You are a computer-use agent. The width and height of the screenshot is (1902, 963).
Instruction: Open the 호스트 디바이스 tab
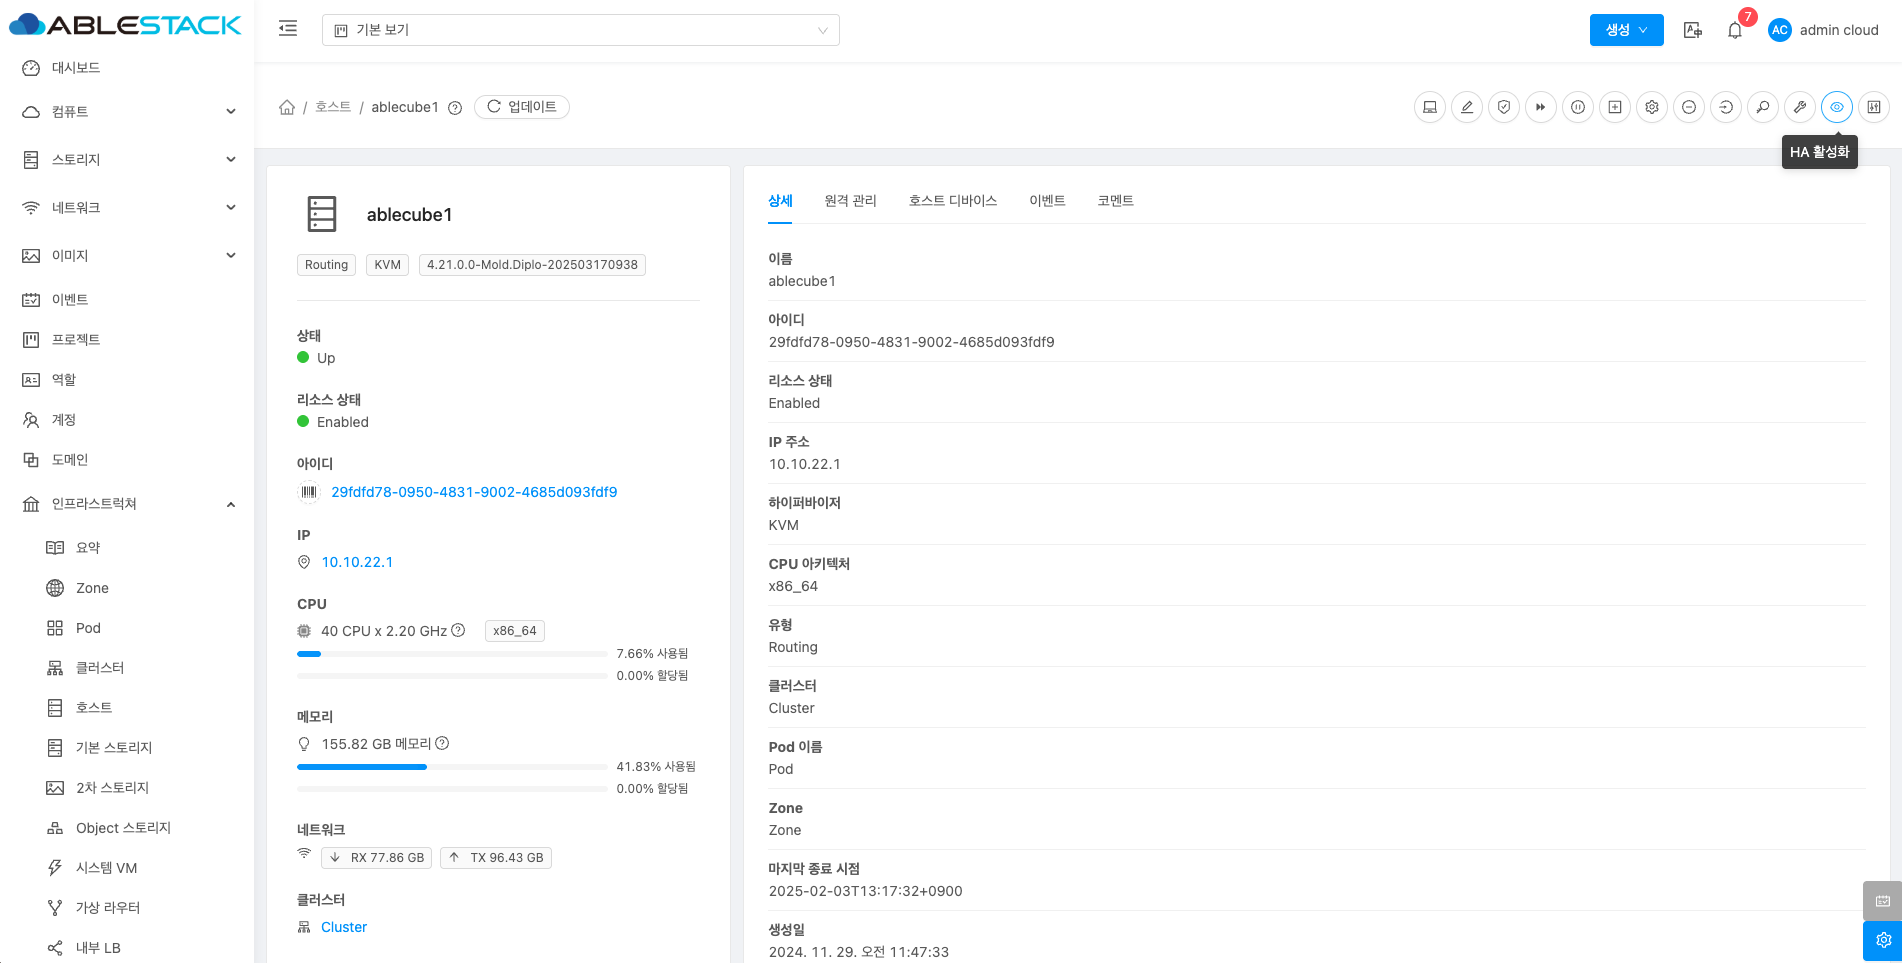(x=952, y=201)
